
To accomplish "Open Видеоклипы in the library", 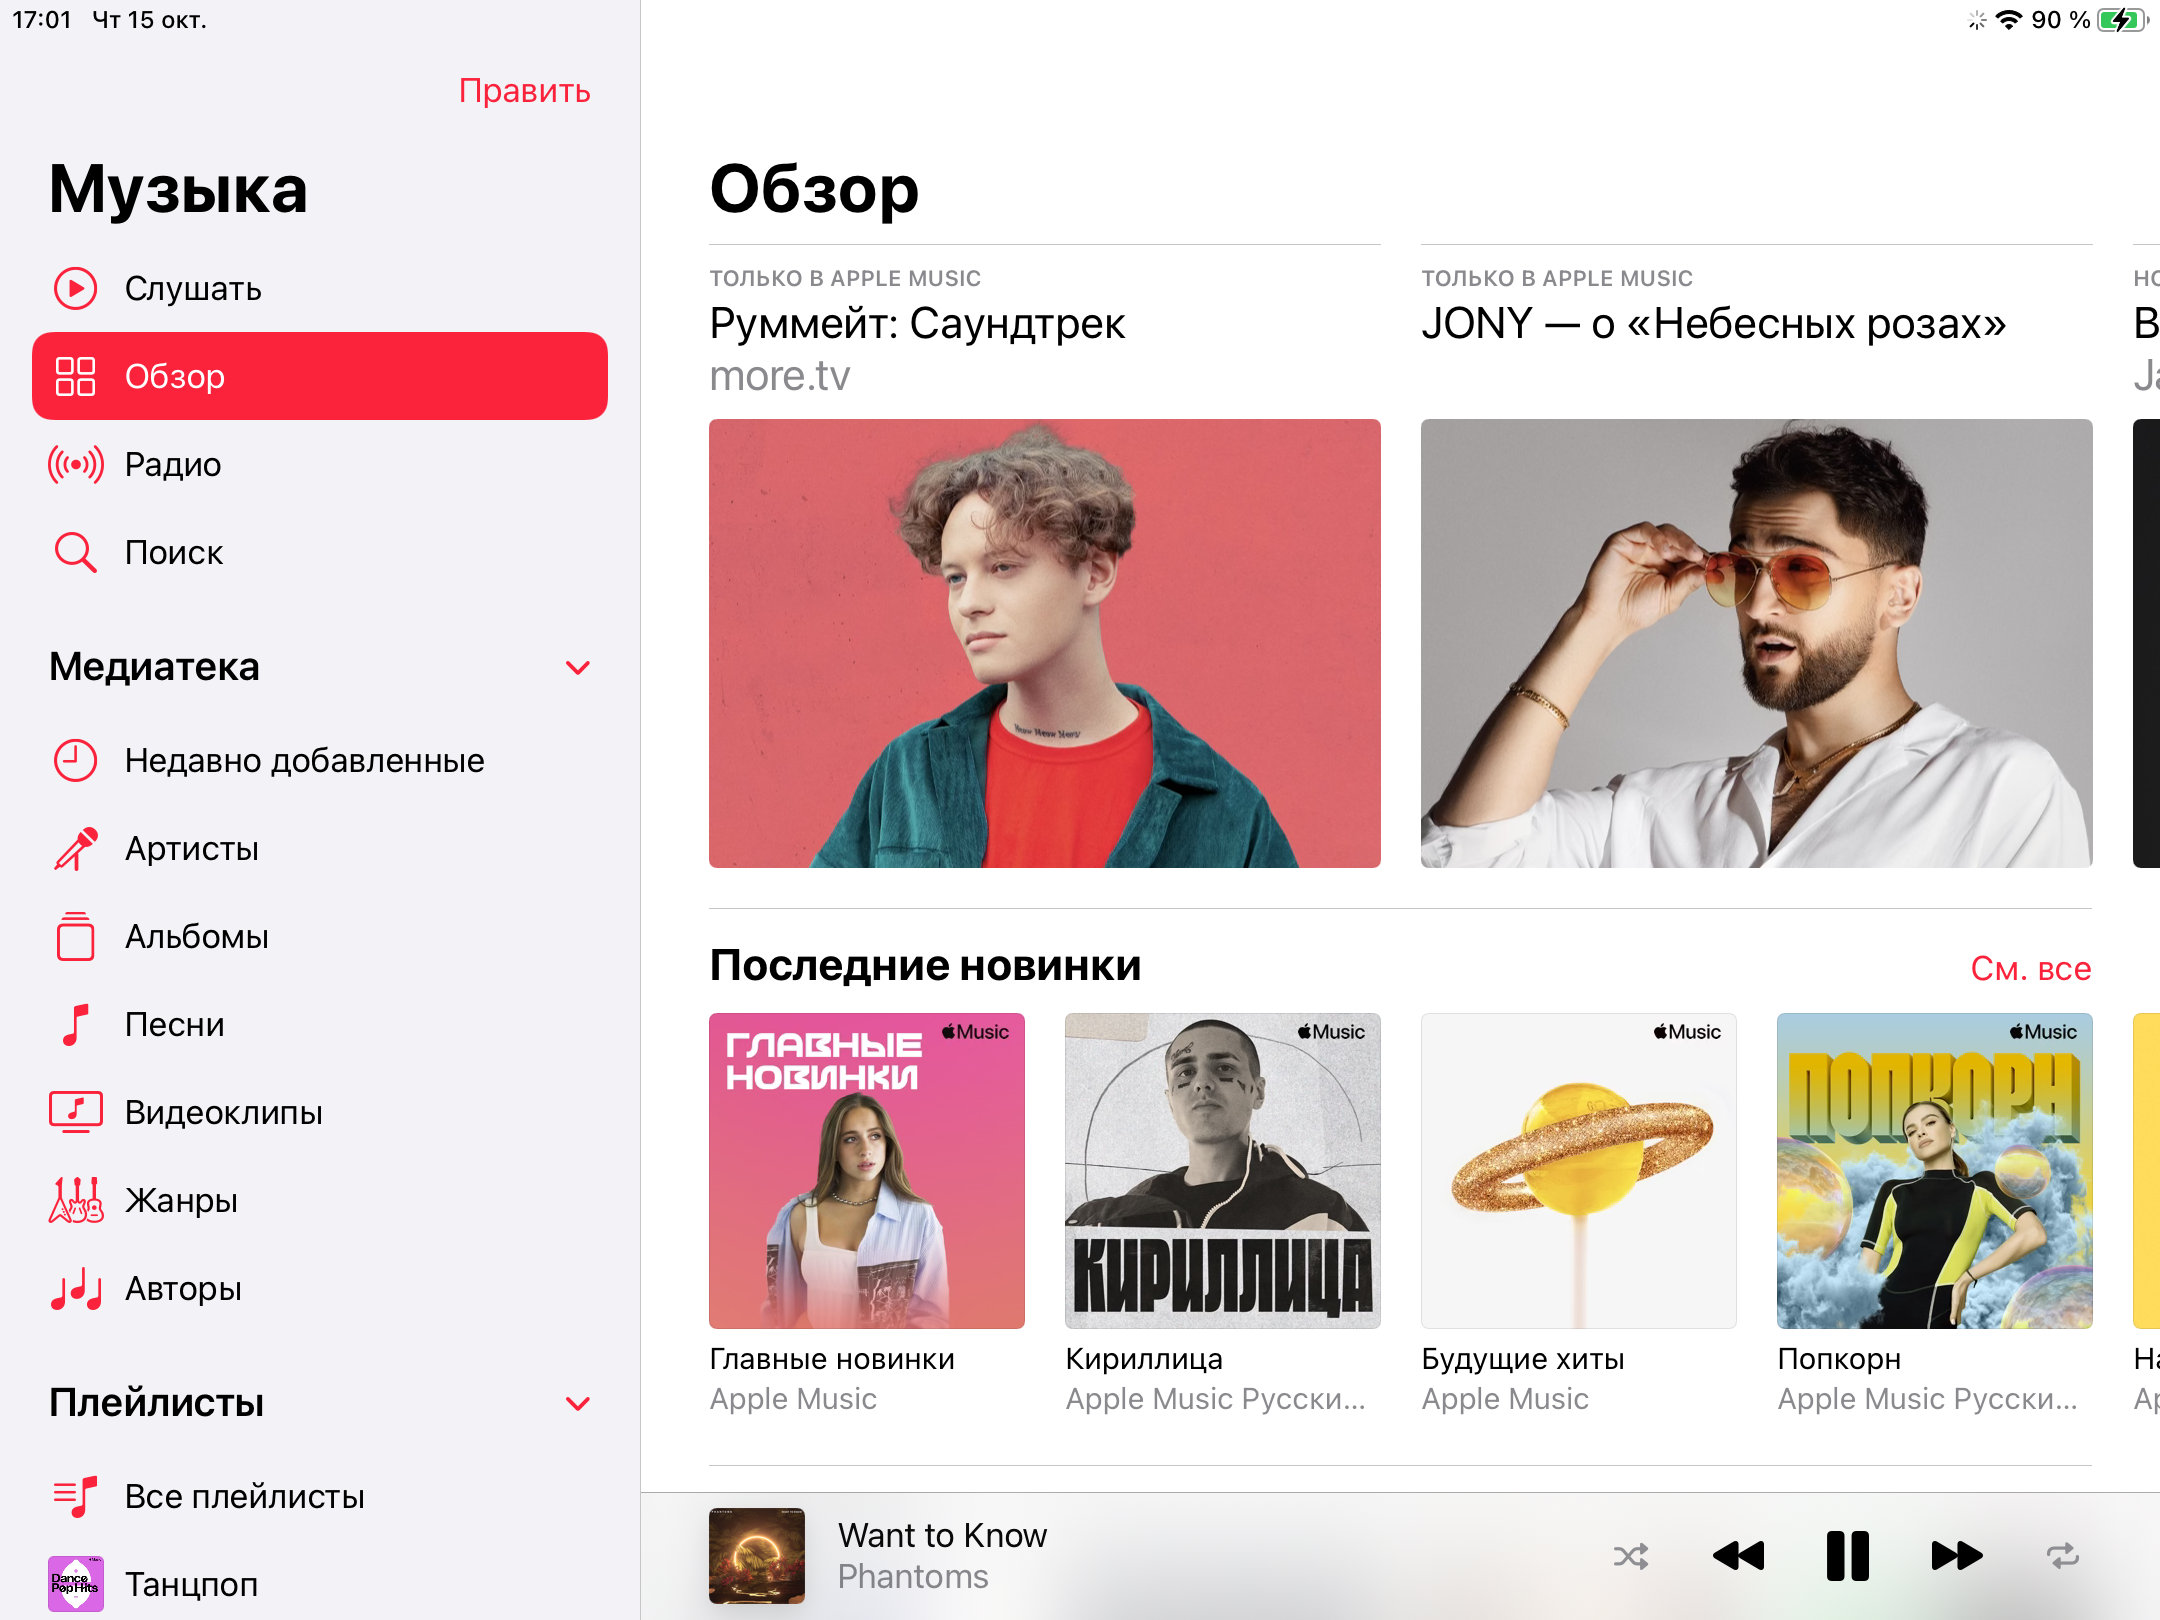I will click(320, 1113).
